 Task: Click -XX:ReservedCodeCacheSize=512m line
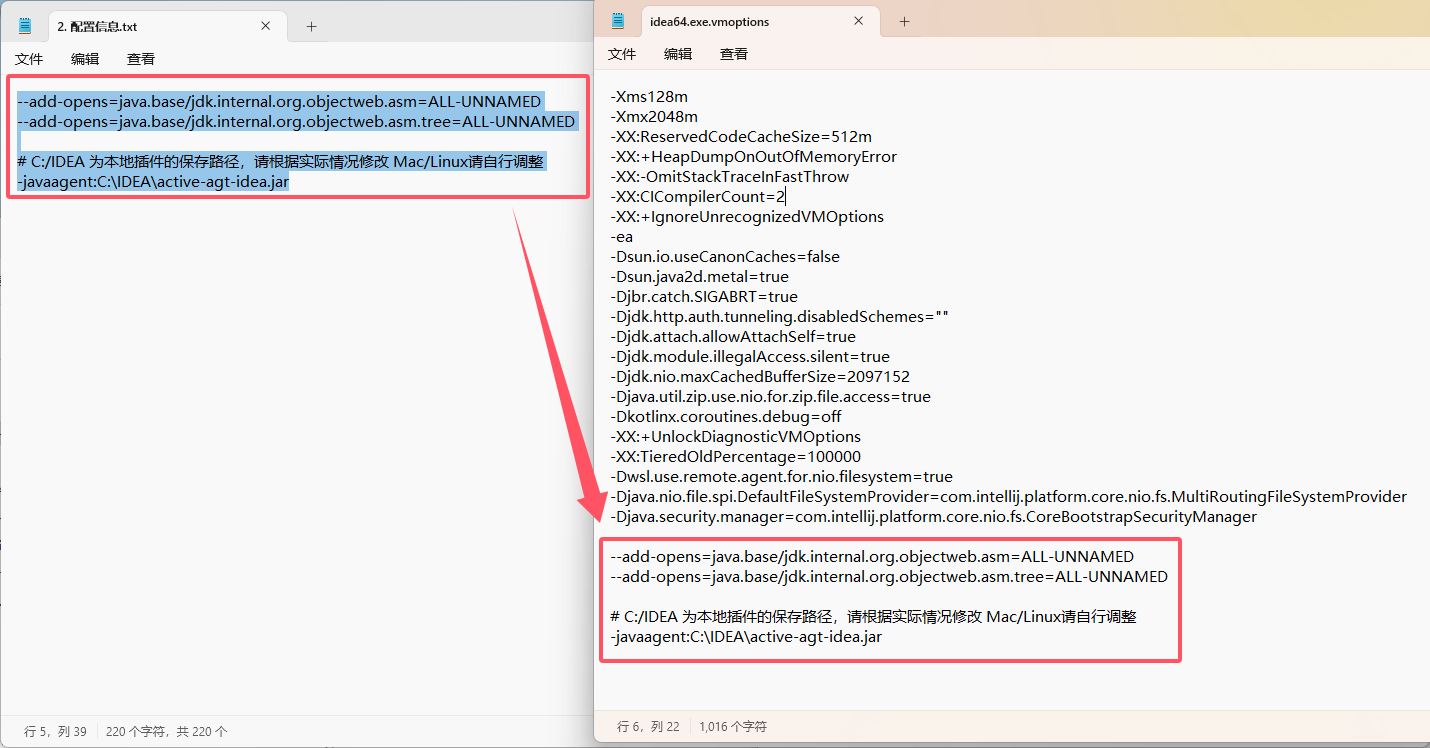(x=741, y=137)
